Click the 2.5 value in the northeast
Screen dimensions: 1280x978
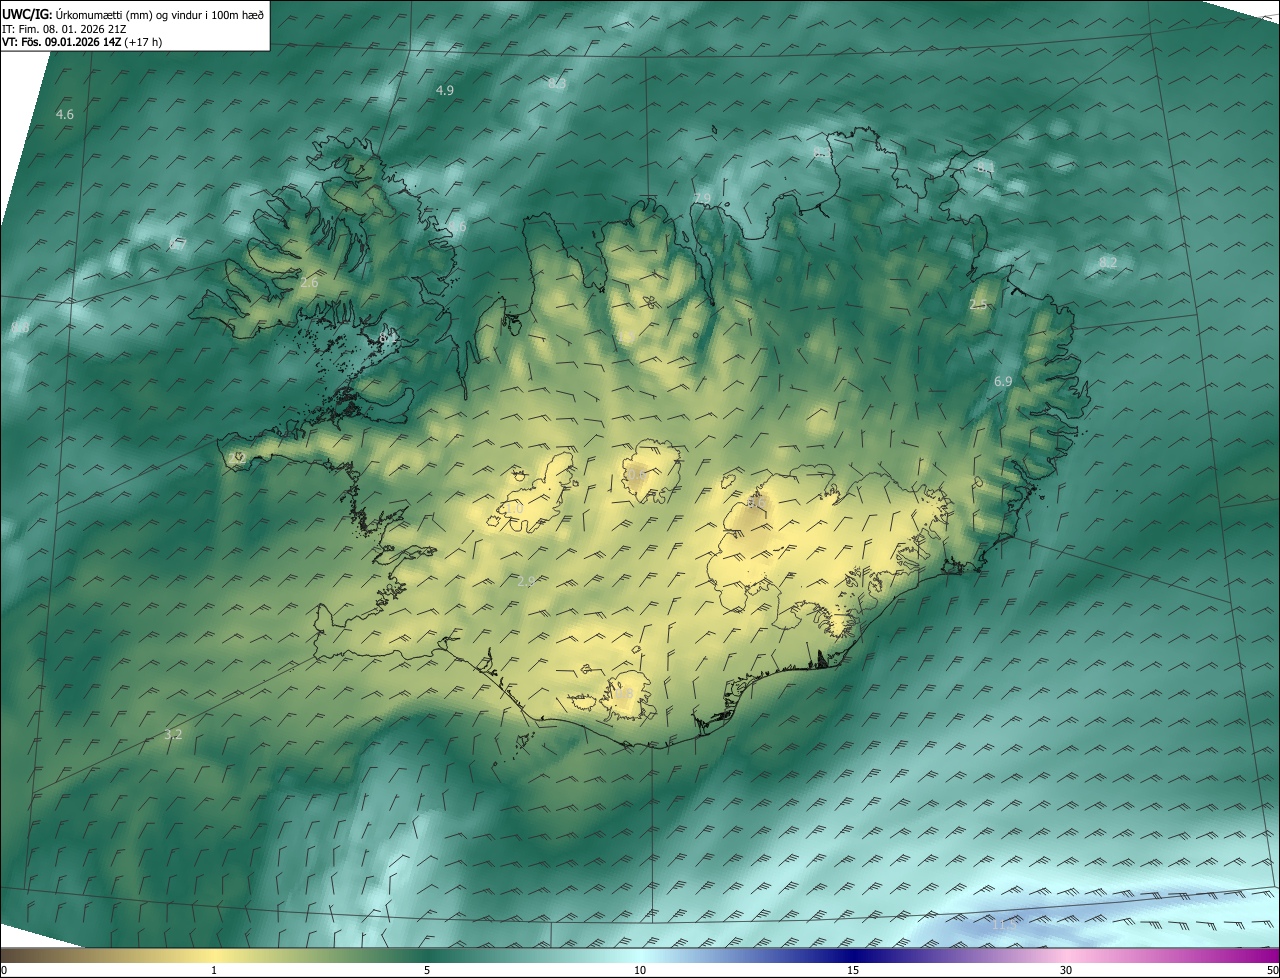click(978, 304)
